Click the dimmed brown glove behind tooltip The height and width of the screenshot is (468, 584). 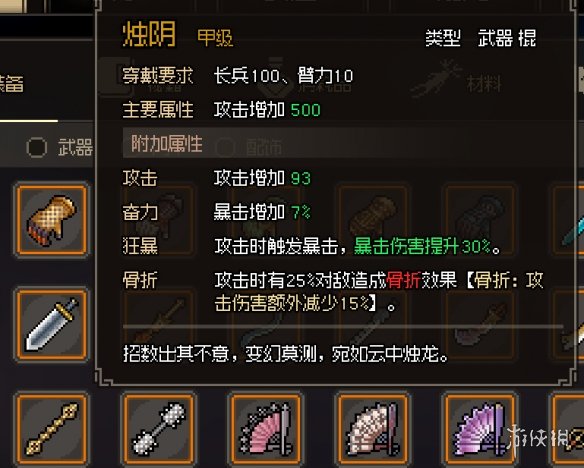(x=372, y=220)
